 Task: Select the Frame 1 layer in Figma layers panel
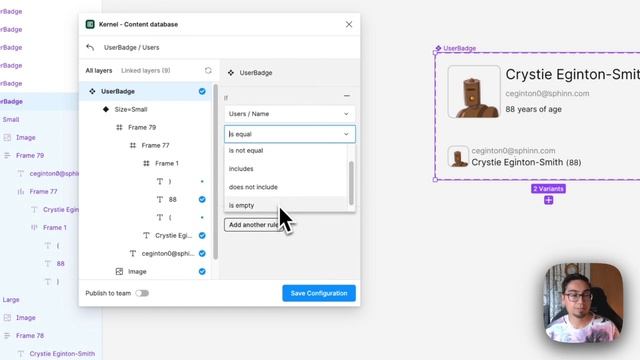coord(55,227)
